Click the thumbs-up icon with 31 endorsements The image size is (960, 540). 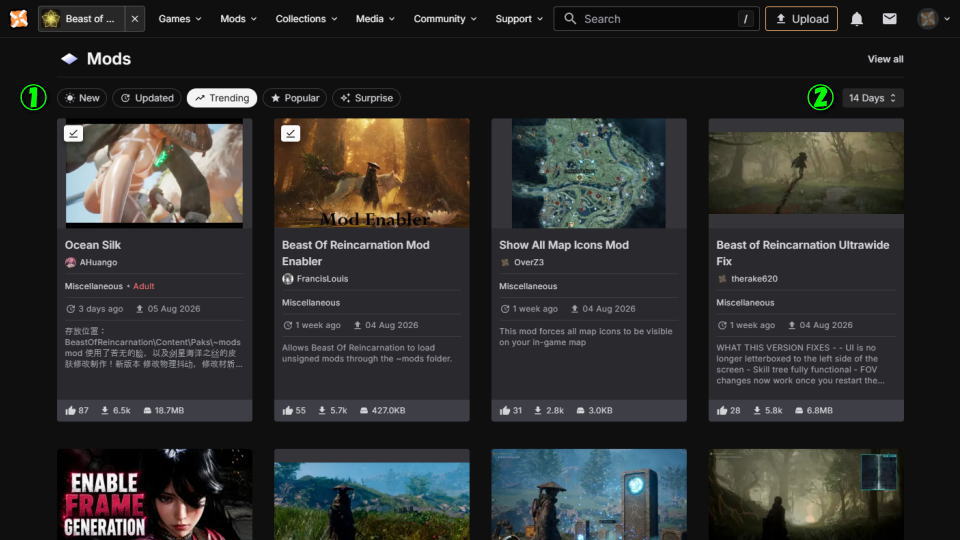504,410
